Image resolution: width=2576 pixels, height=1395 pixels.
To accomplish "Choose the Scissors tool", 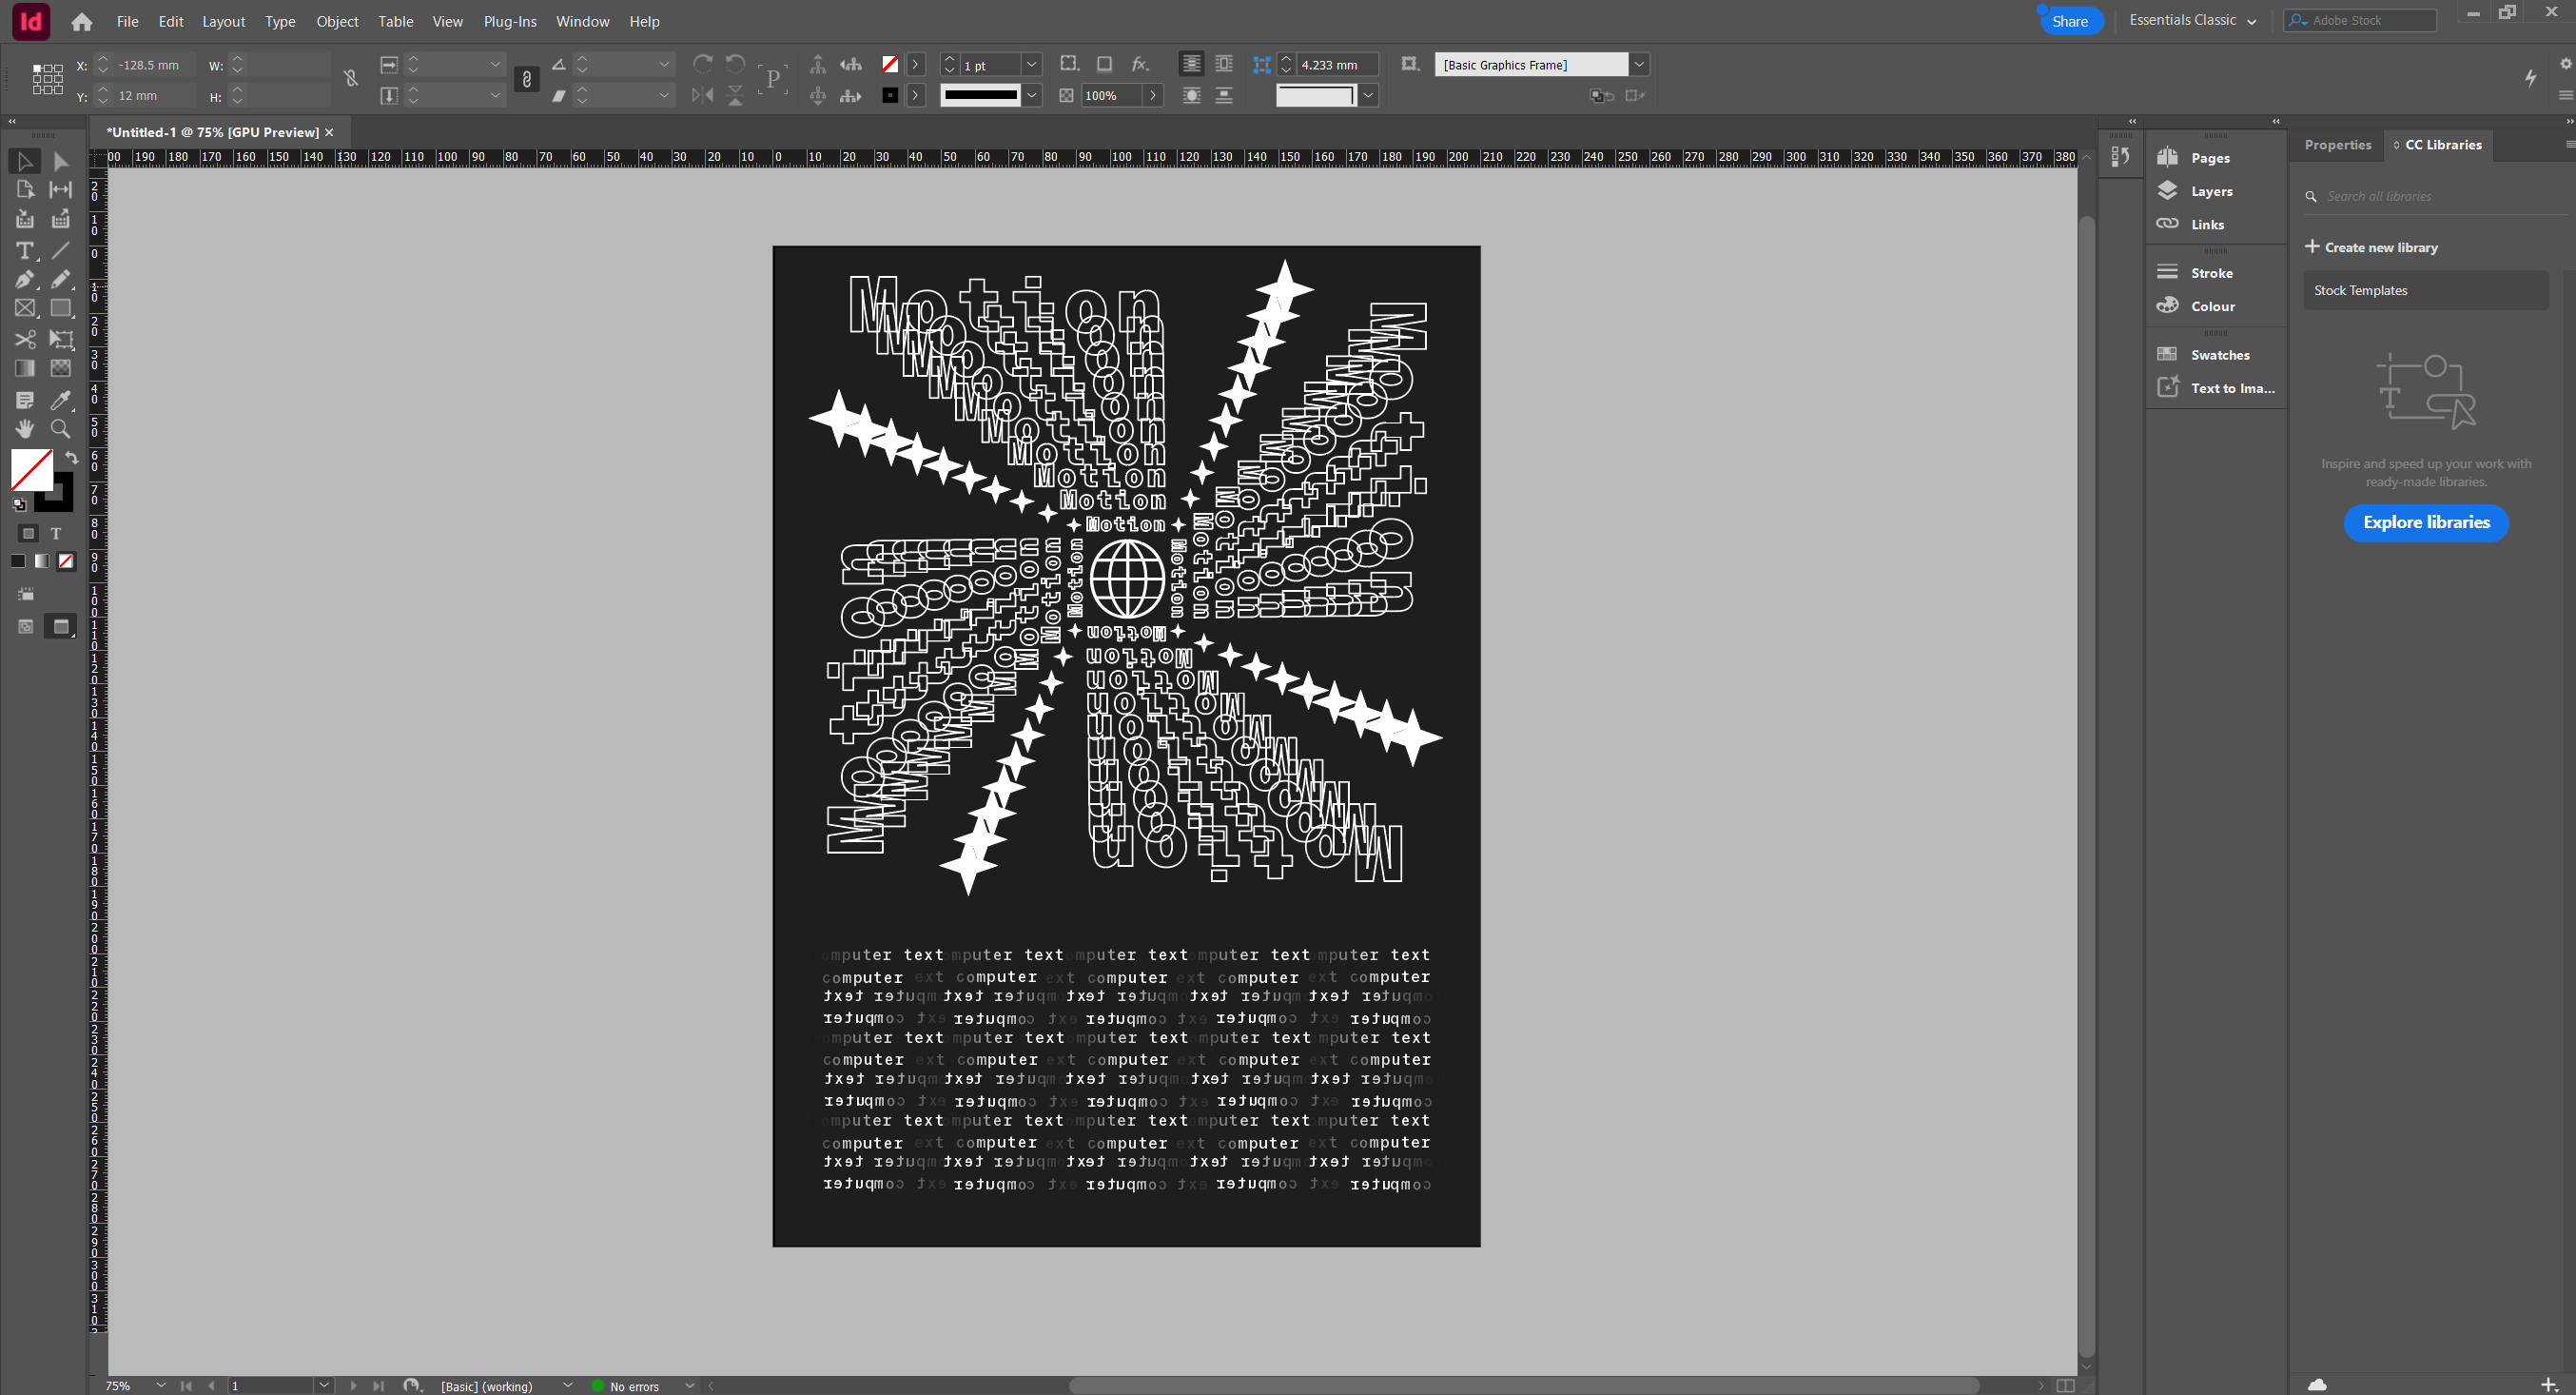I will 25,340.
